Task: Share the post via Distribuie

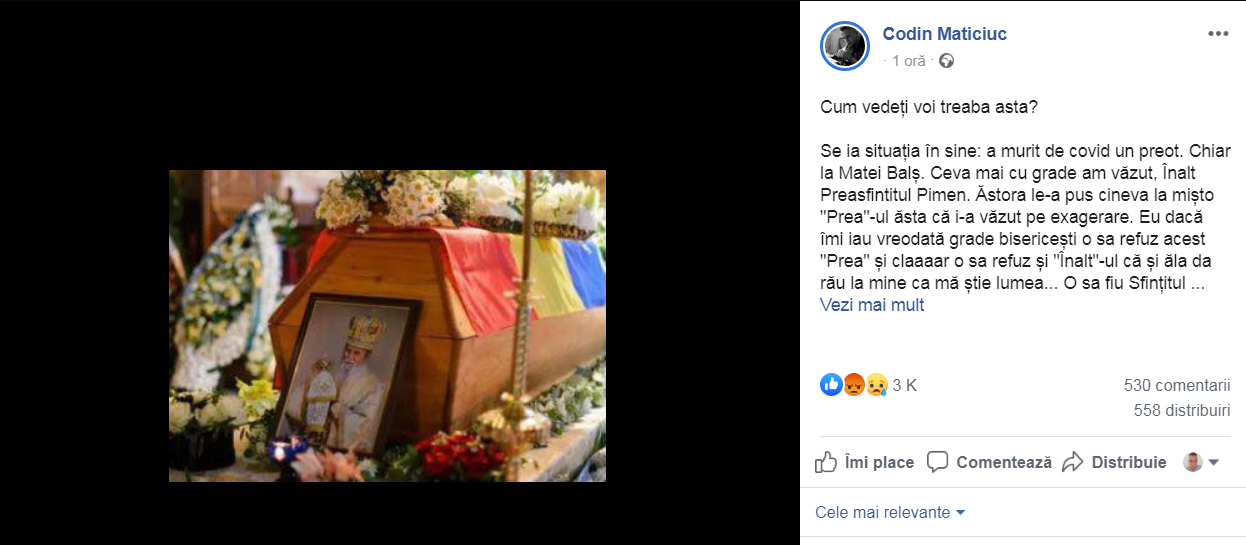Action: click(1114, 462)
